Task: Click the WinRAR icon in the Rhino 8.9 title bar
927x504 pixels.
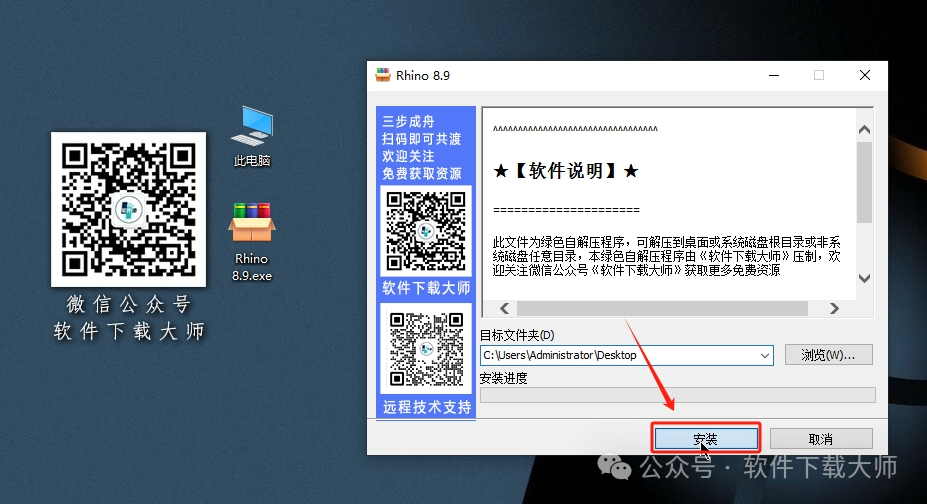Action: tap(383, 75)
